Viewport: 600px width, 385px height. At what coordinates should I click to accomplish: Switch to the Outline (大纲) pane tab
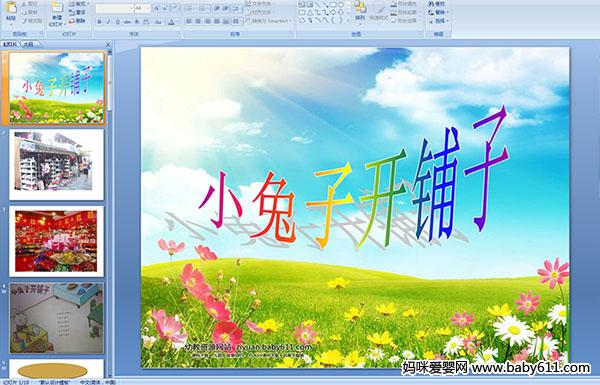(x=29, y=44)
